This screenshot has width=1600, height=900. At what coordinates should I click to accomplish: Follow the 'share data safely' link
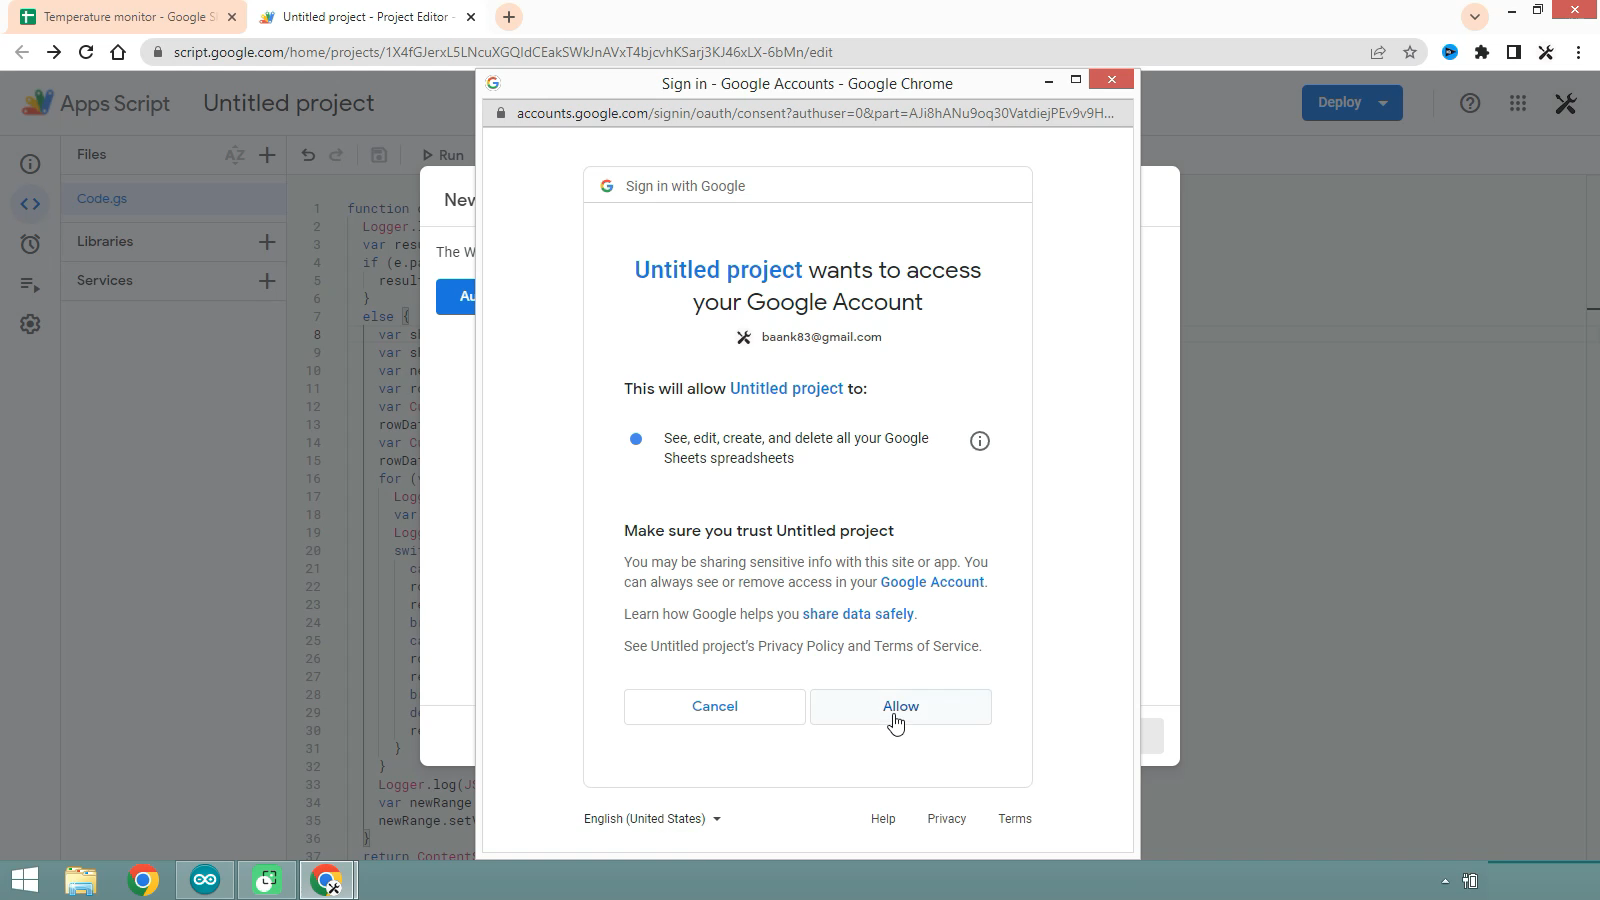click(858, 614)
